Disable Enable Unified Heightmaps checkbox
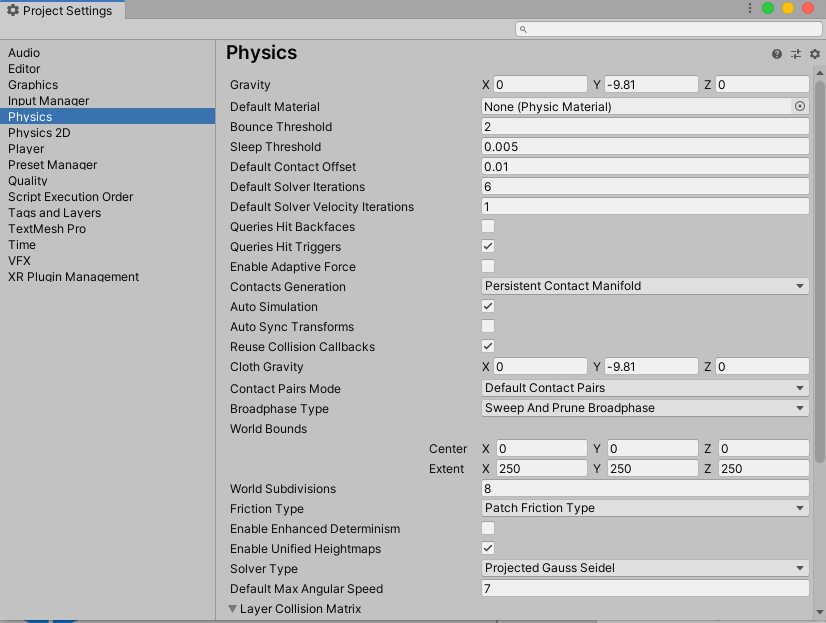826x623 pixels. click(488, 548)
